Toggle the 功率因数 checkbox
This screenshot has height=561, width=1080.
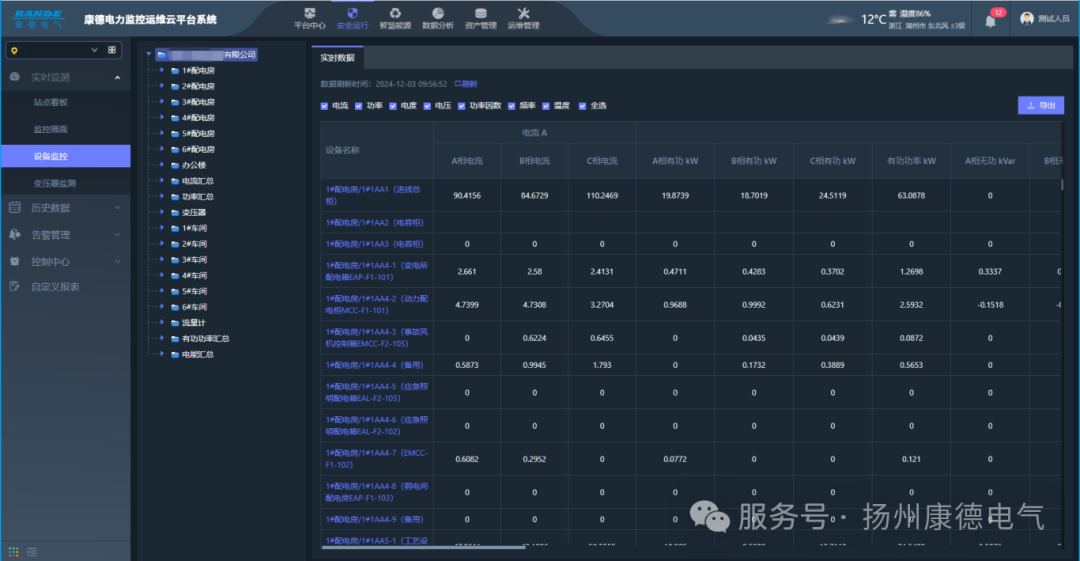coord(462,106)
